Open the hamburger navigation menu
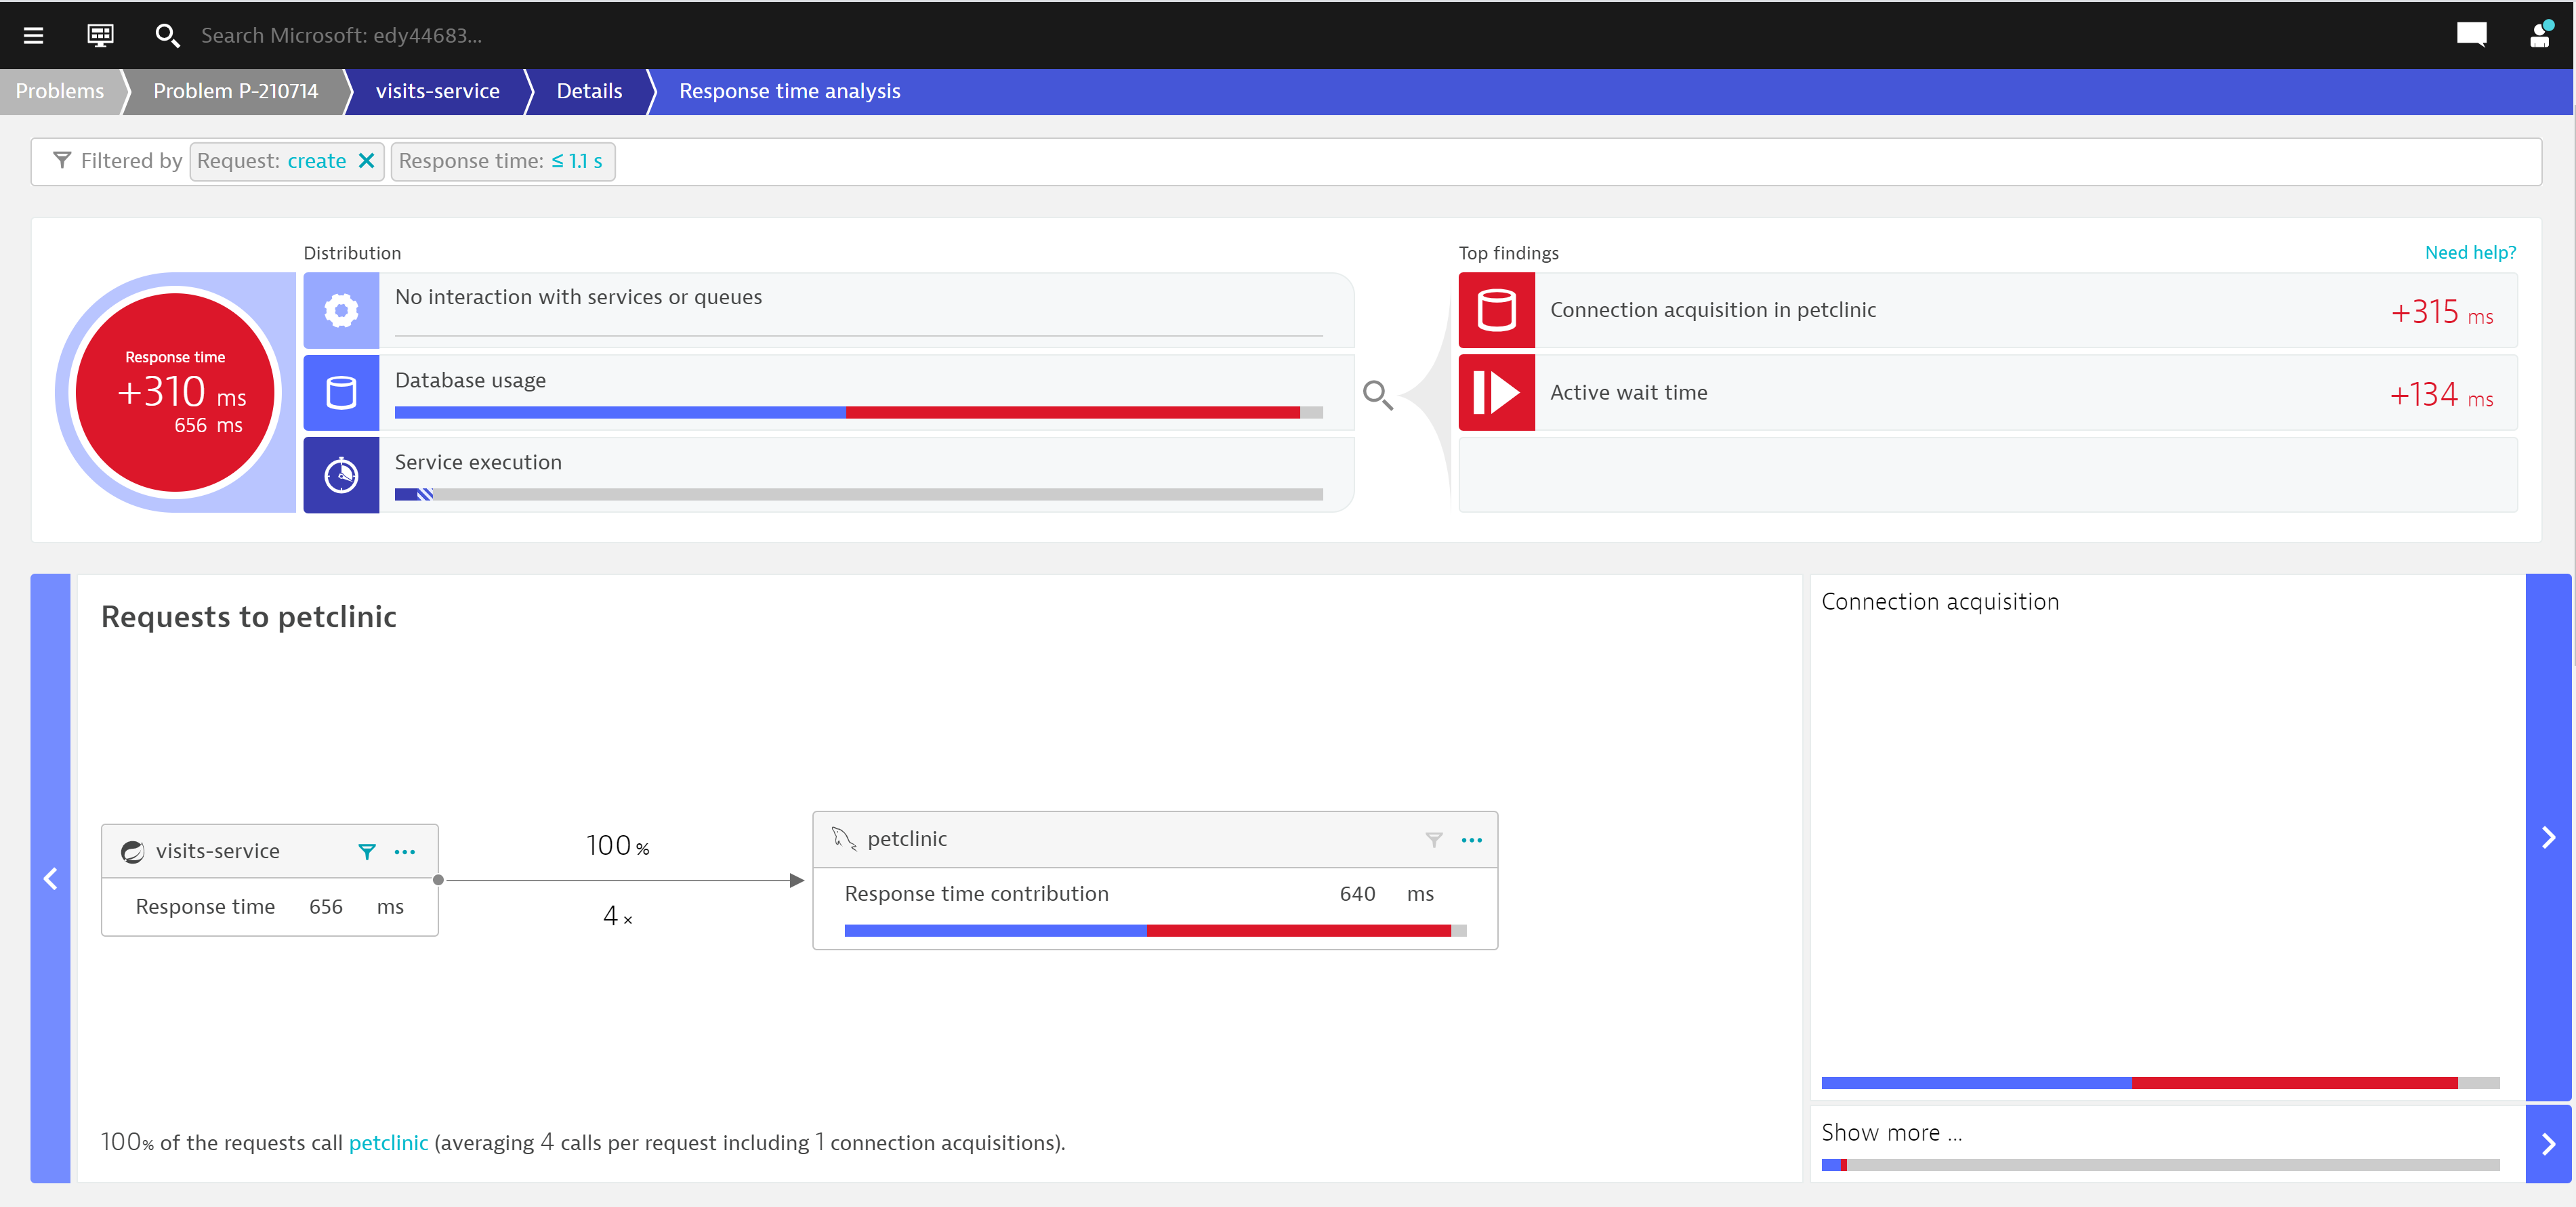Screen dimensions: 2576x1207 coord(33,36)
